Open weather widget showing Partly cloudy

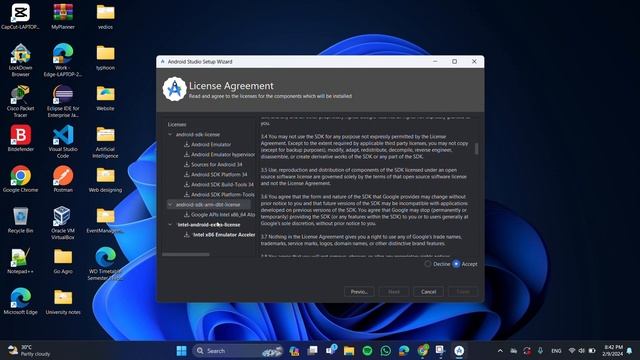tap(29, 351)
